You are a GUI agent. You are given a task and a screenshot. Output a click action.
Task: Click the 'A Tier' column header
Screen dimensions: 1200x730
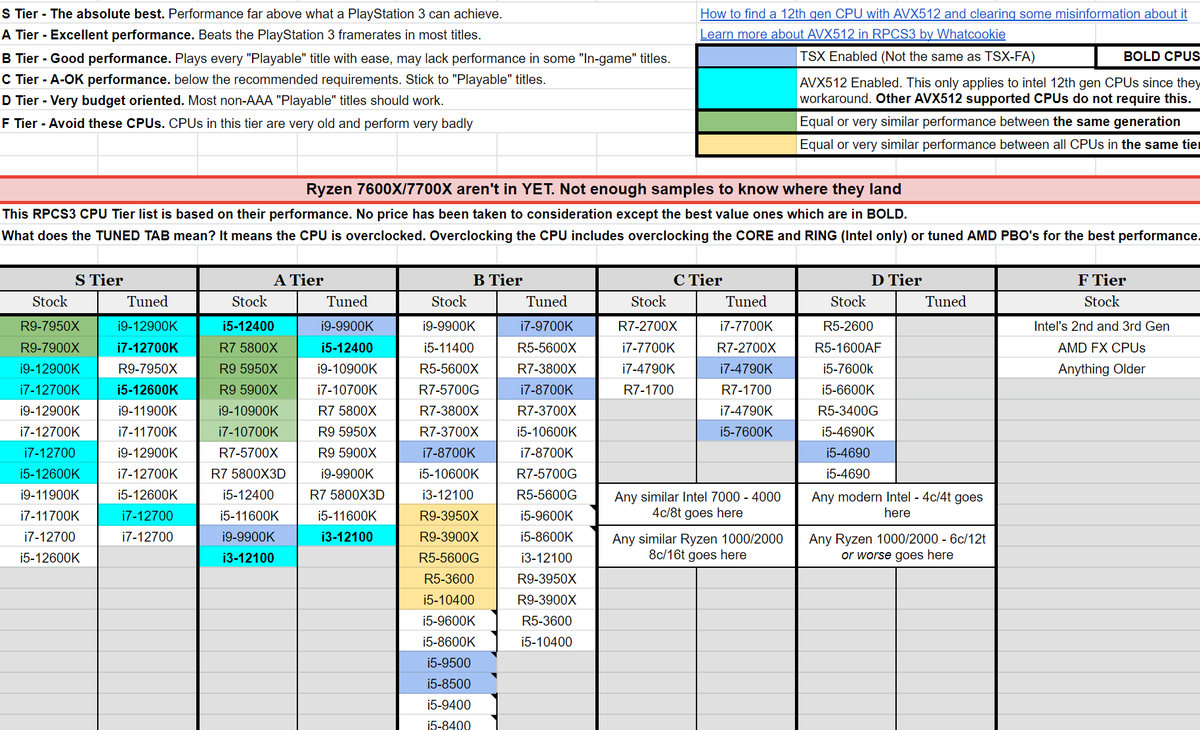(x=298, y=280)
